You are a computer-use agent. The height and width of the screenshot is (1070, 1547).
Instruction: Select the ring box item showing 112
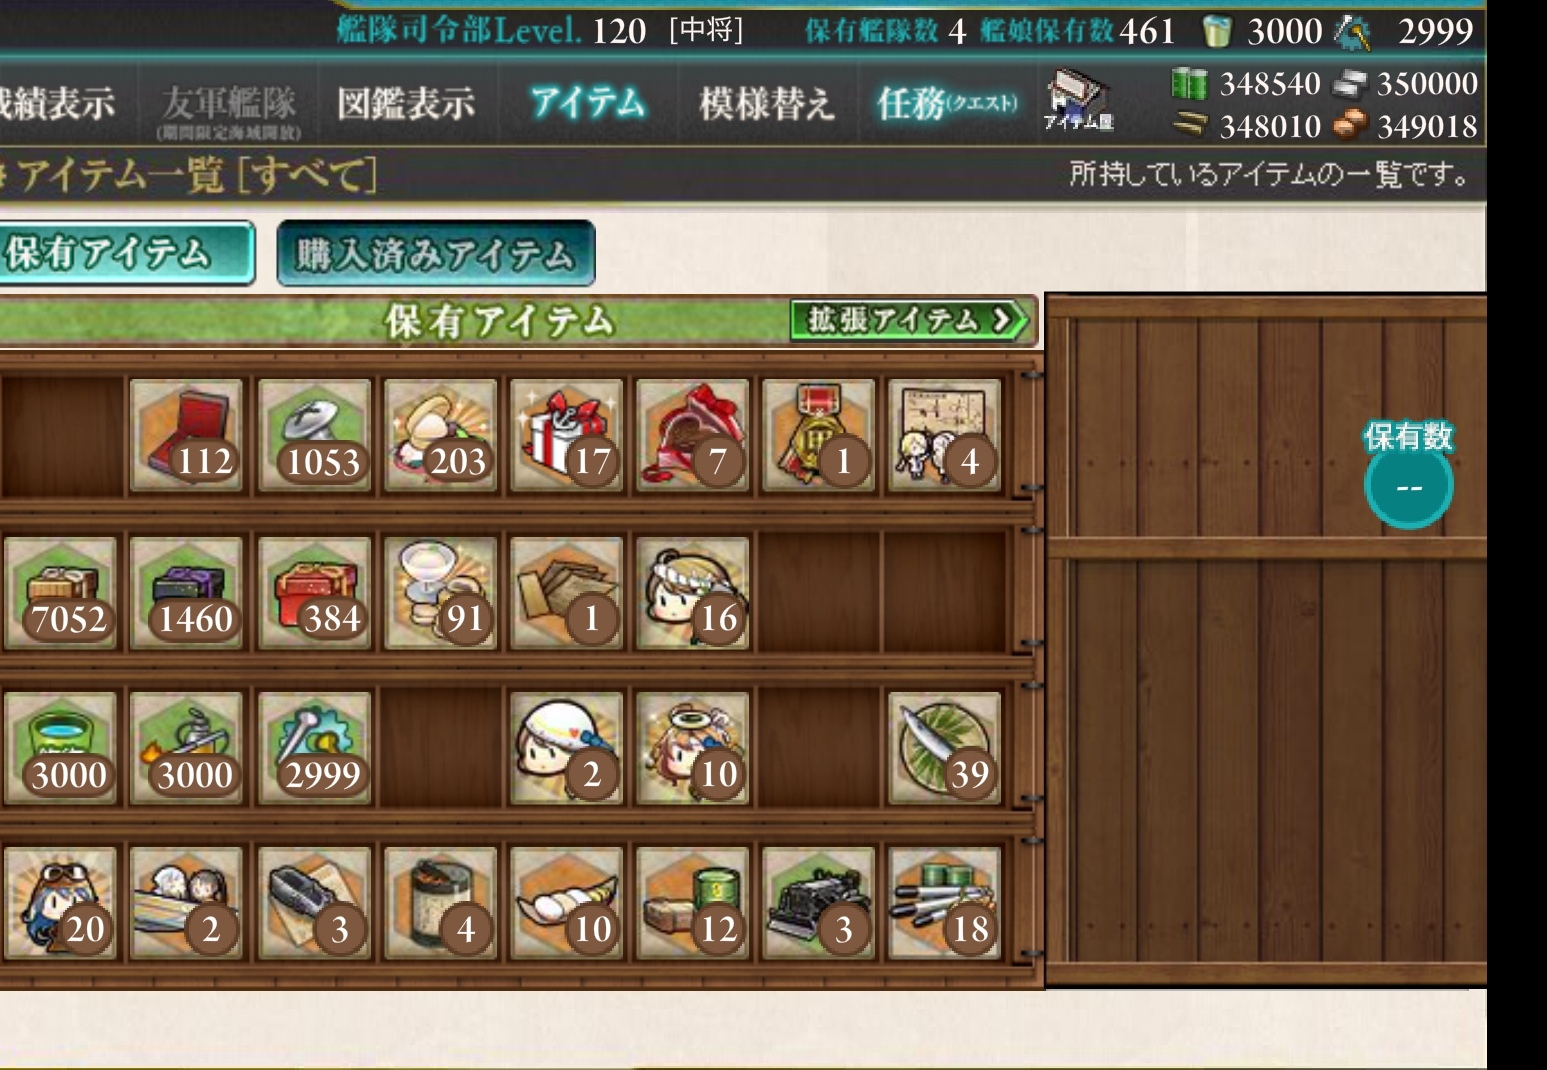[187, 435]
